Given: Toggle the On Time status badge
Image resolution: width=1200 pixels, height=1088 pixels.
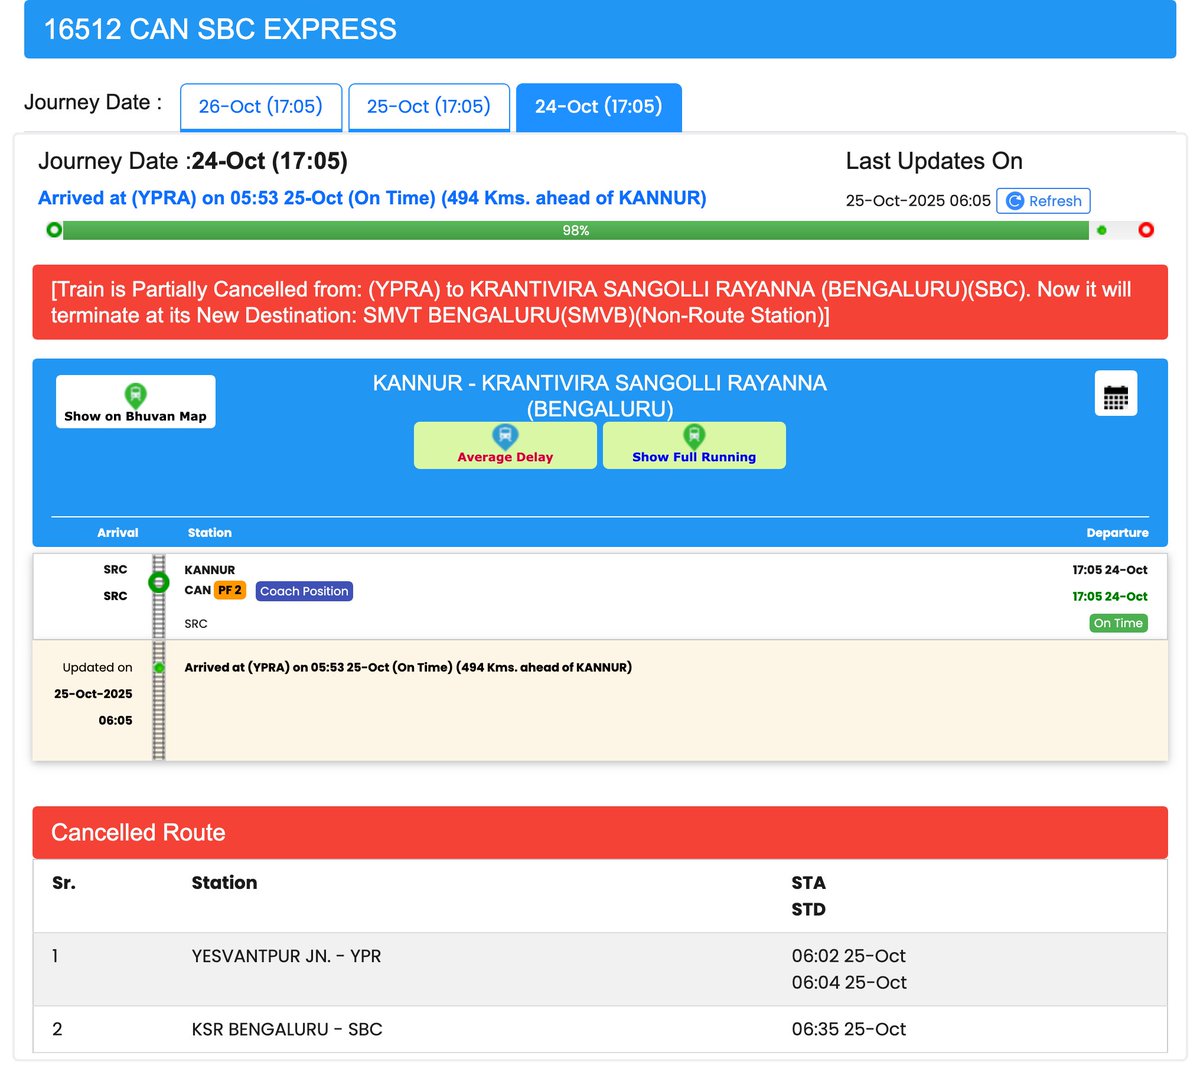Looking at the screenshot, I should [1118, 622].
